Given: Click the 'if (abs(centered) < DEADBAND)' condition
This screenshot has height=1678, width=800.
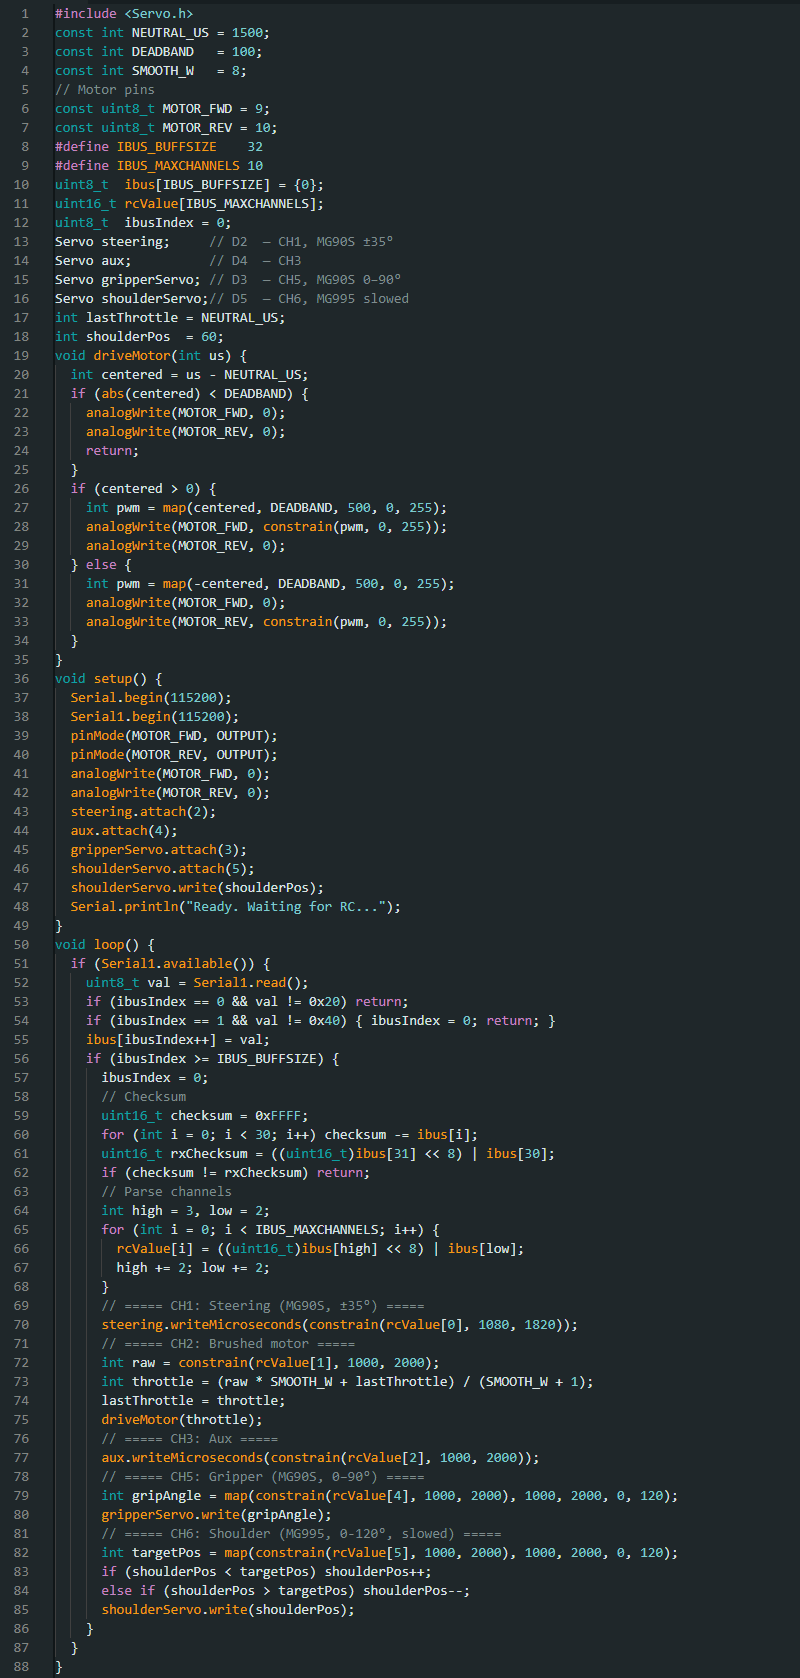Looking at the screenshot, I should pos(189,394).
